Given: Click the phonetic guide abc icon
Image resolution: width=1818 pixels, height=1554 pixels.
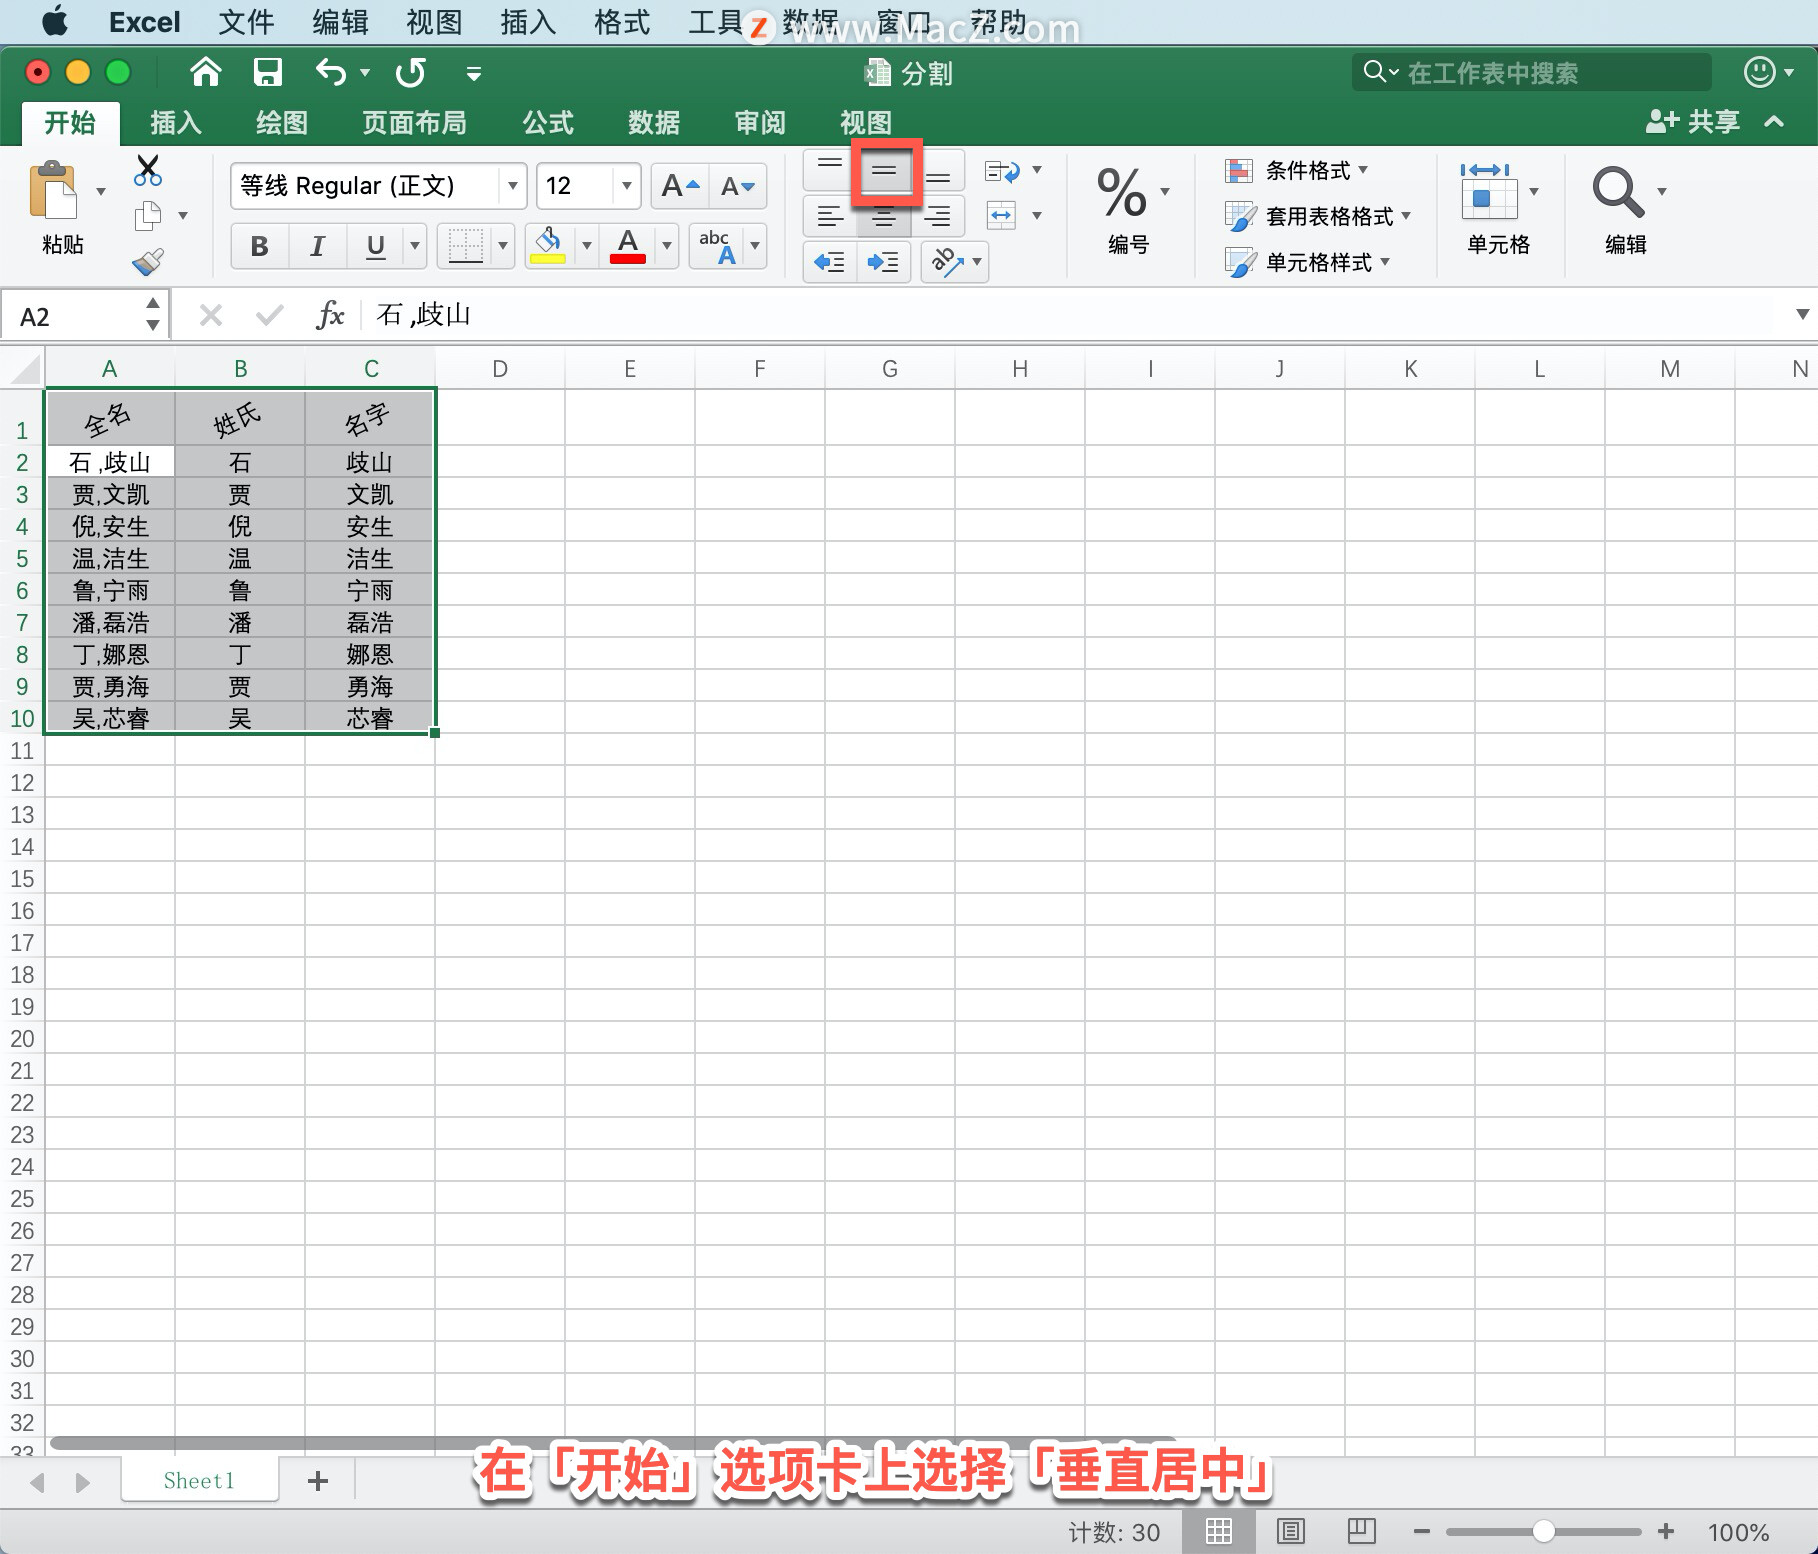Looking at the screenshot, I should [716, 245].
